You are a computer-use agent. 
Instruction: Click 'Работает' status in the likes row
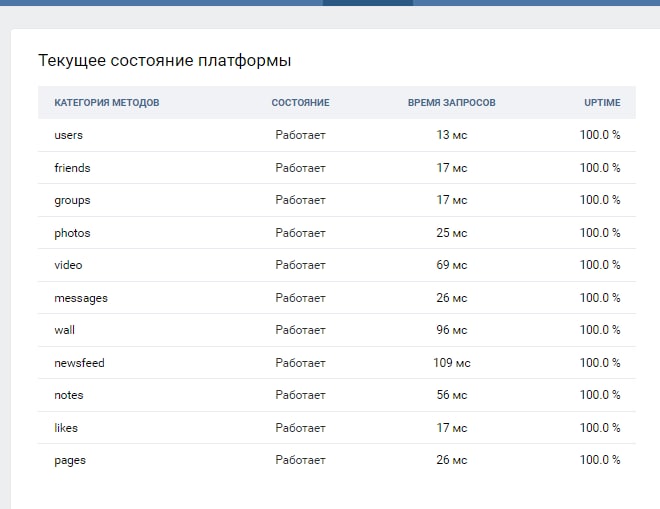[301, 428]
